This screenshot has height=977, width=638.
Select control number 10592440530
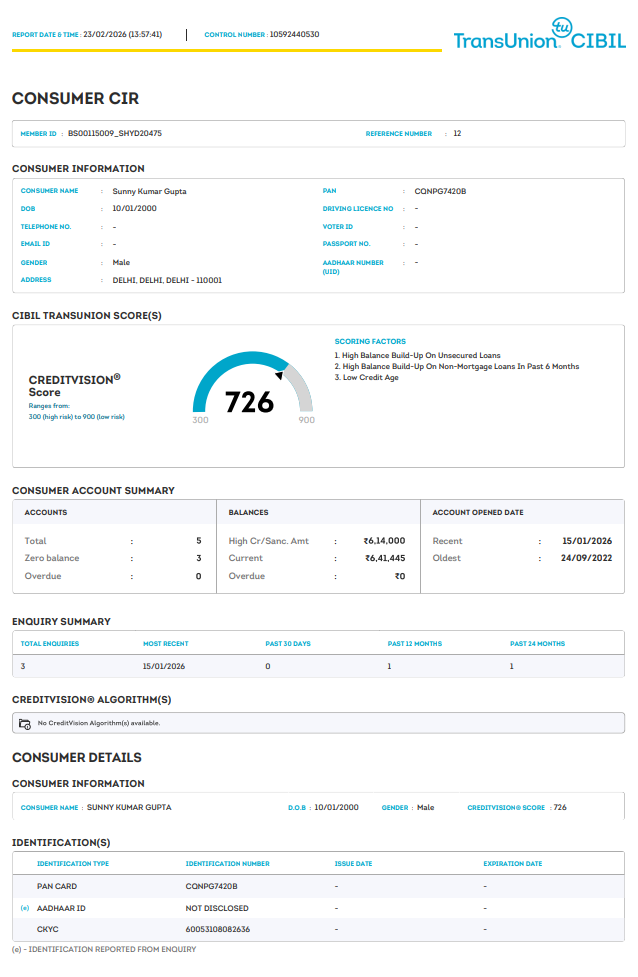point(295,35)
